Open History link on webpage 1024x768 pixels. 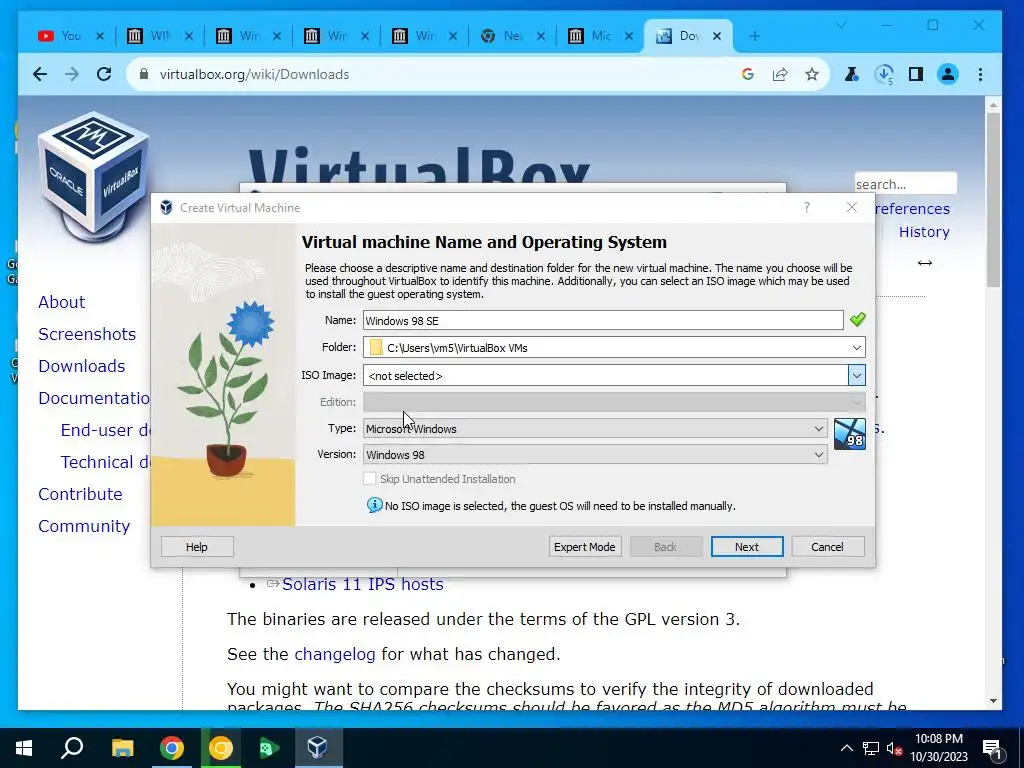(x=924, y=232)
